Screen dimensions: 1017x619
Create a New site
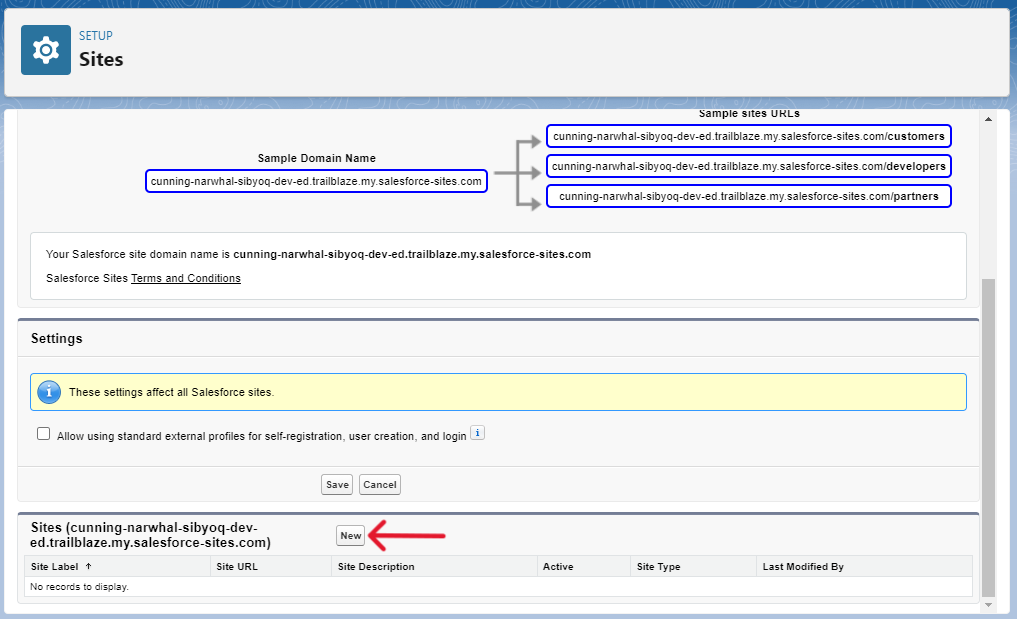pos(351,536)
